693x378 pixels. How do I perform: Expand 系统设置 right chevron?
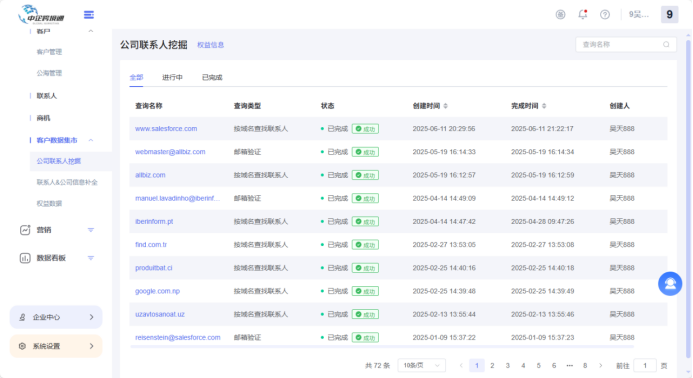[91, 346]
